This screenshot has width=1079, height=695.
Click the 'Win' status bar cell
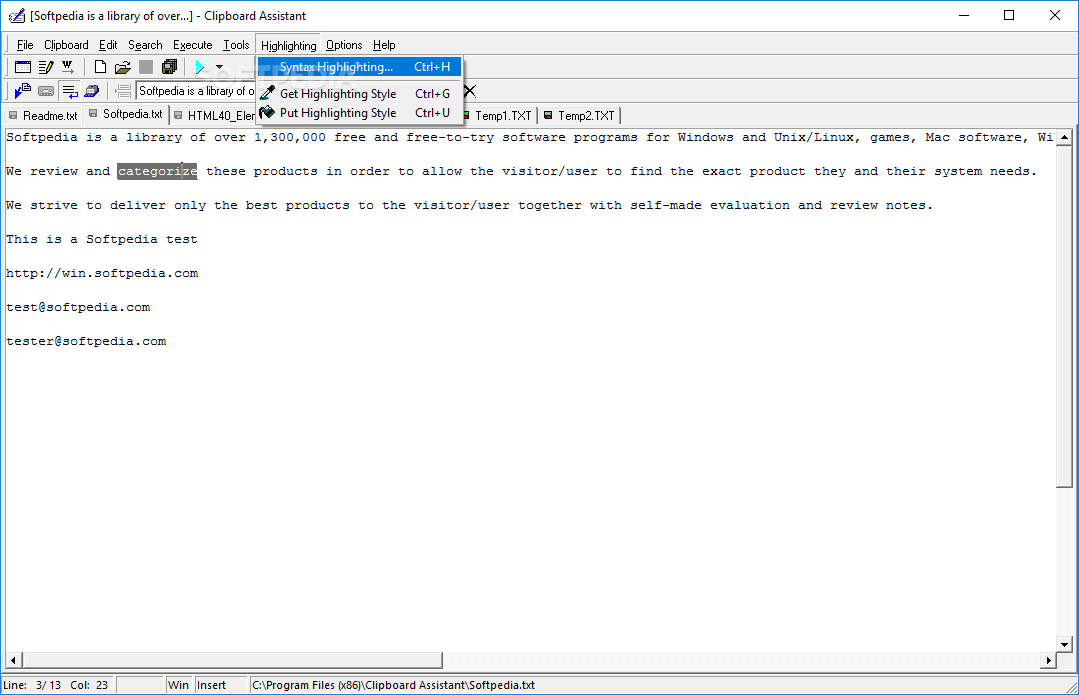(x=178, y=685)
